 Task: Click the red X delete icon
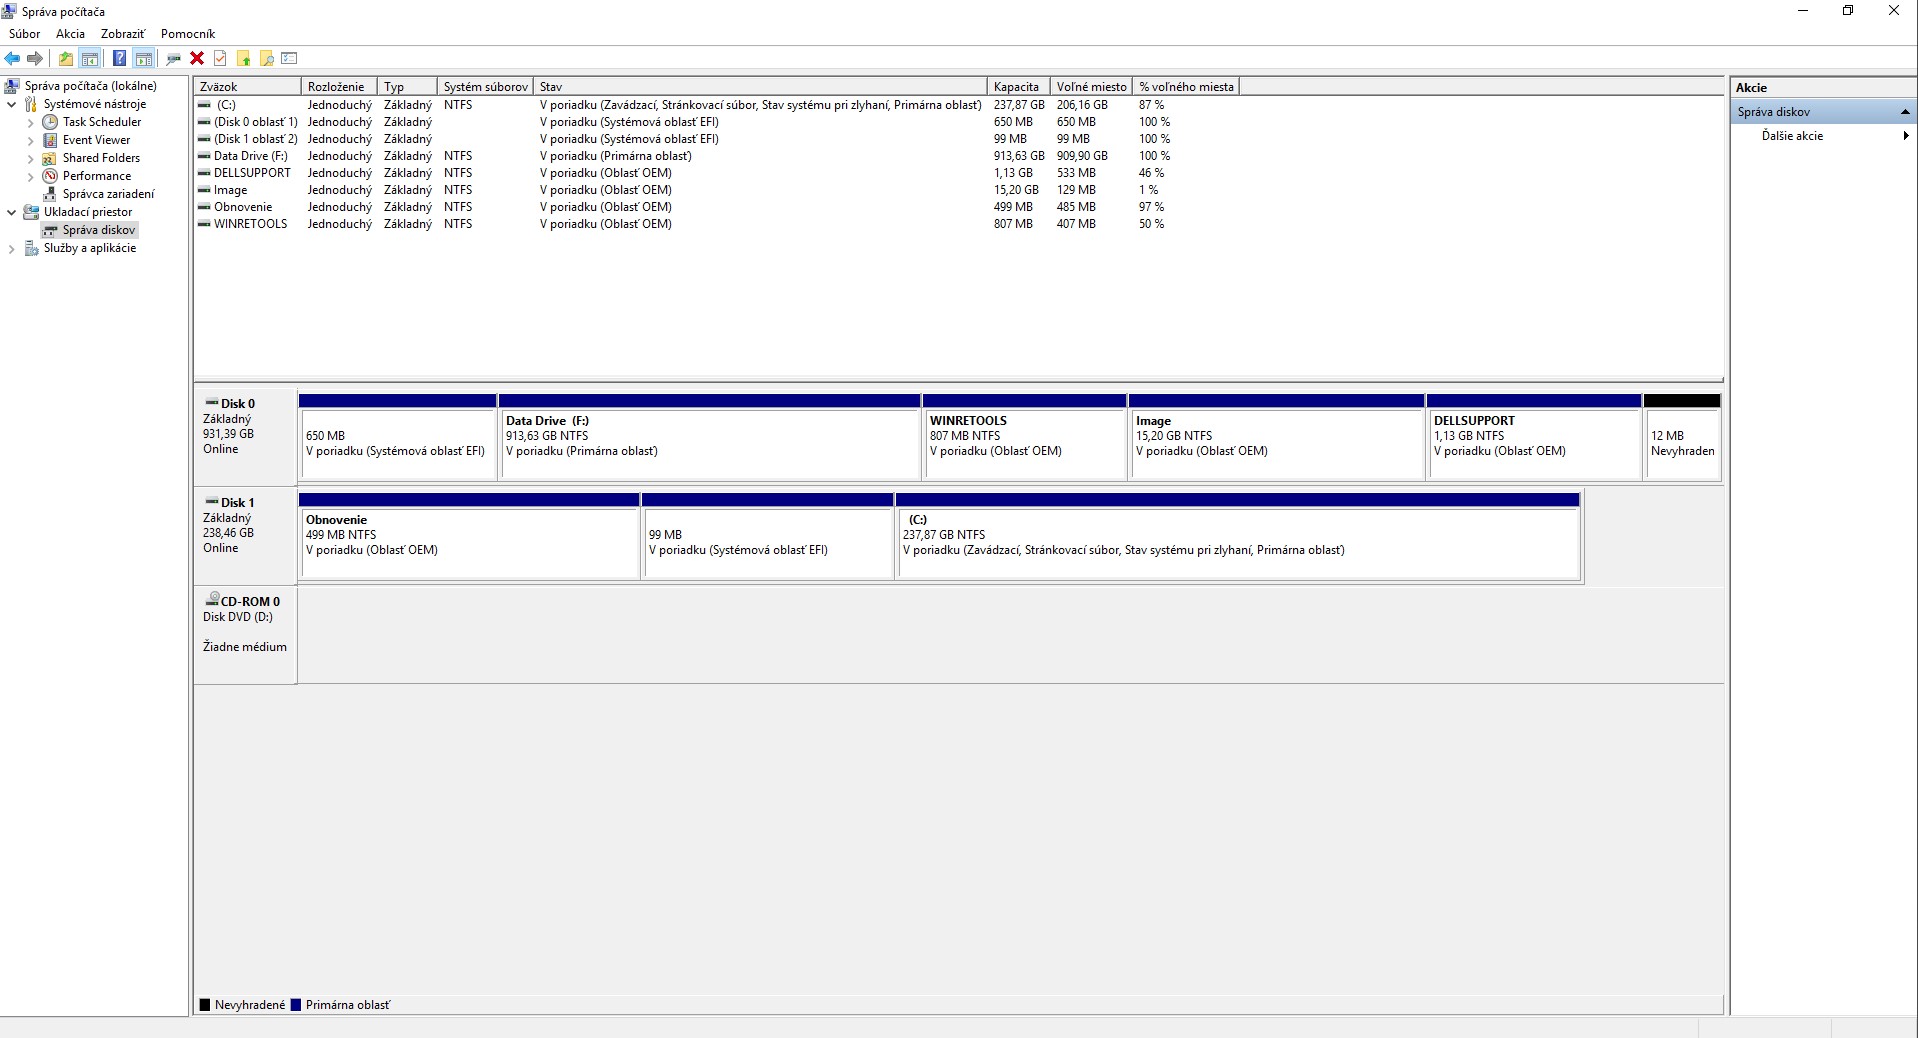[x=197, y=59]
